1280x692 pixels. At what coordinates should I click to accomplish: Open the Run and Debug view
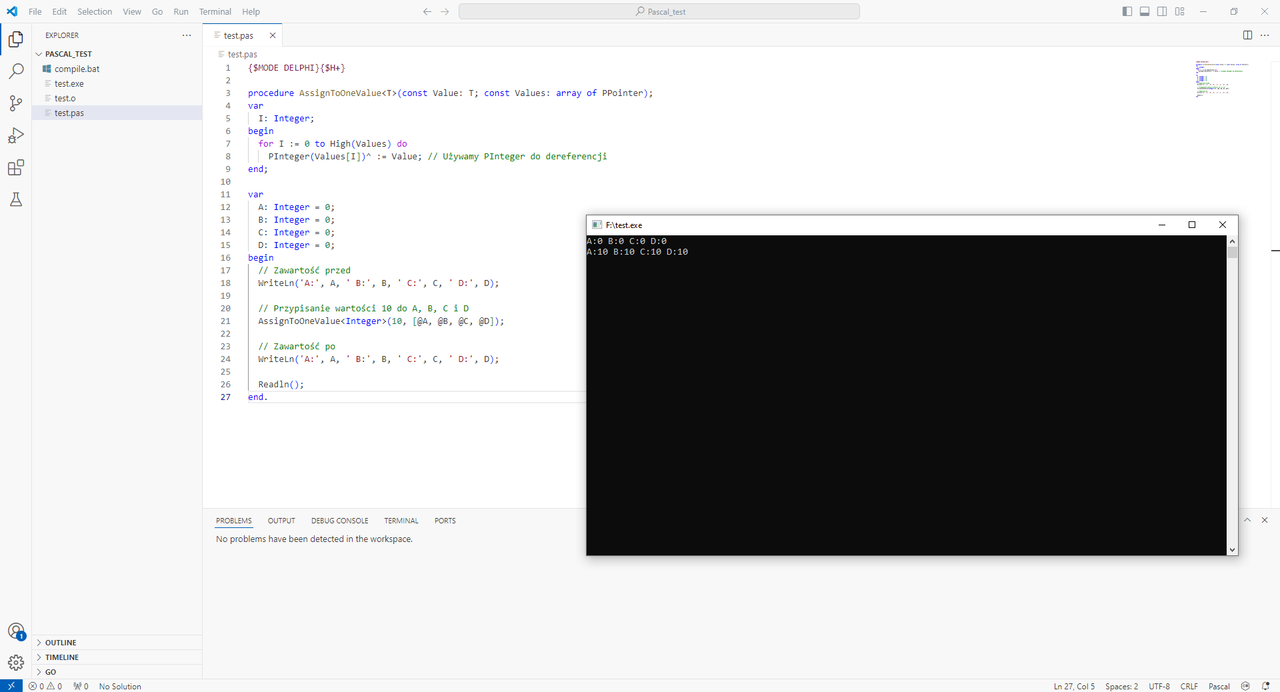[16, 135]
